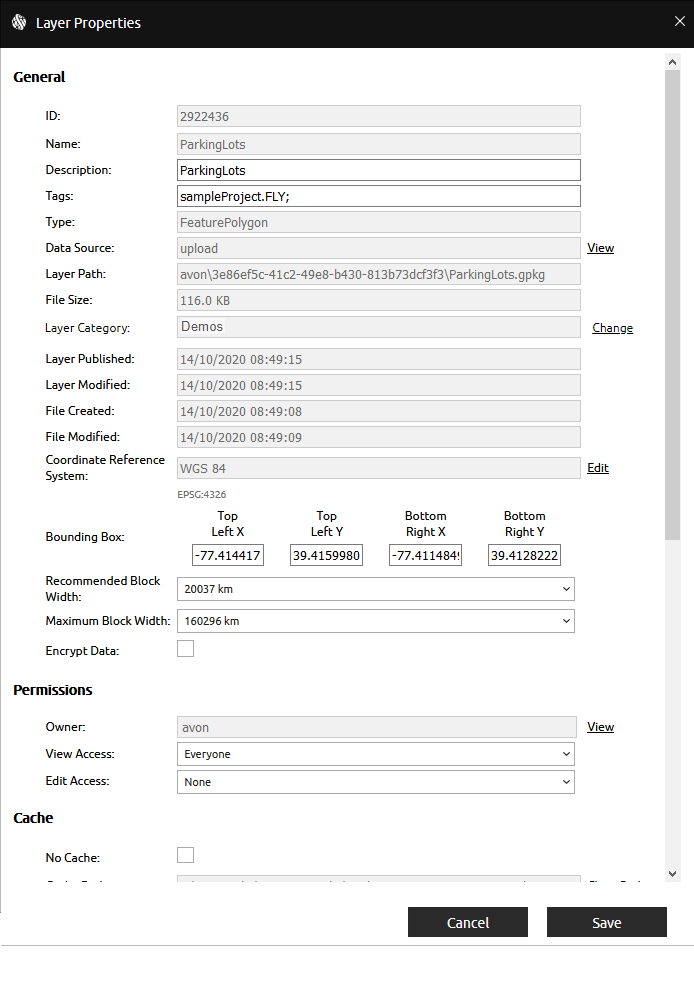Click the Layer Modified date field
This screenshot has height=984, width=694.
pyautogui.click(x=379, y=385)
